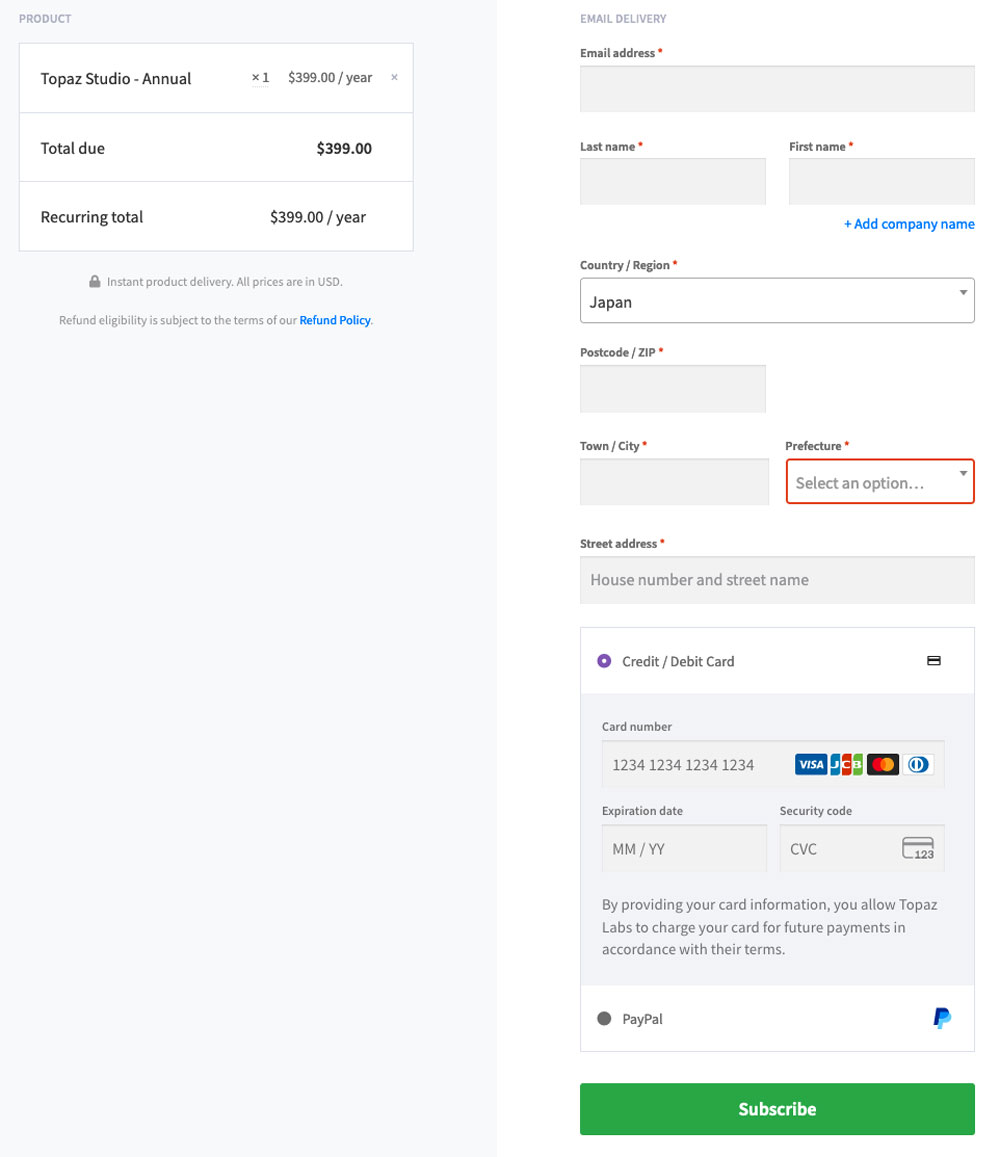This screenshot has height=1157, width=1000.
Task: Select the Street address input
Action: [x=776, y=580]
